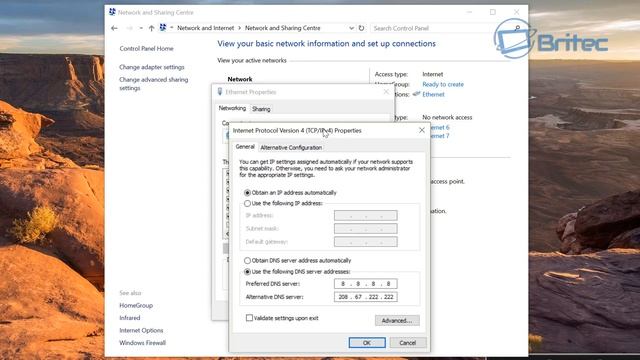
Task: Close the Ethernet Properties window
Action: point(386,92)
